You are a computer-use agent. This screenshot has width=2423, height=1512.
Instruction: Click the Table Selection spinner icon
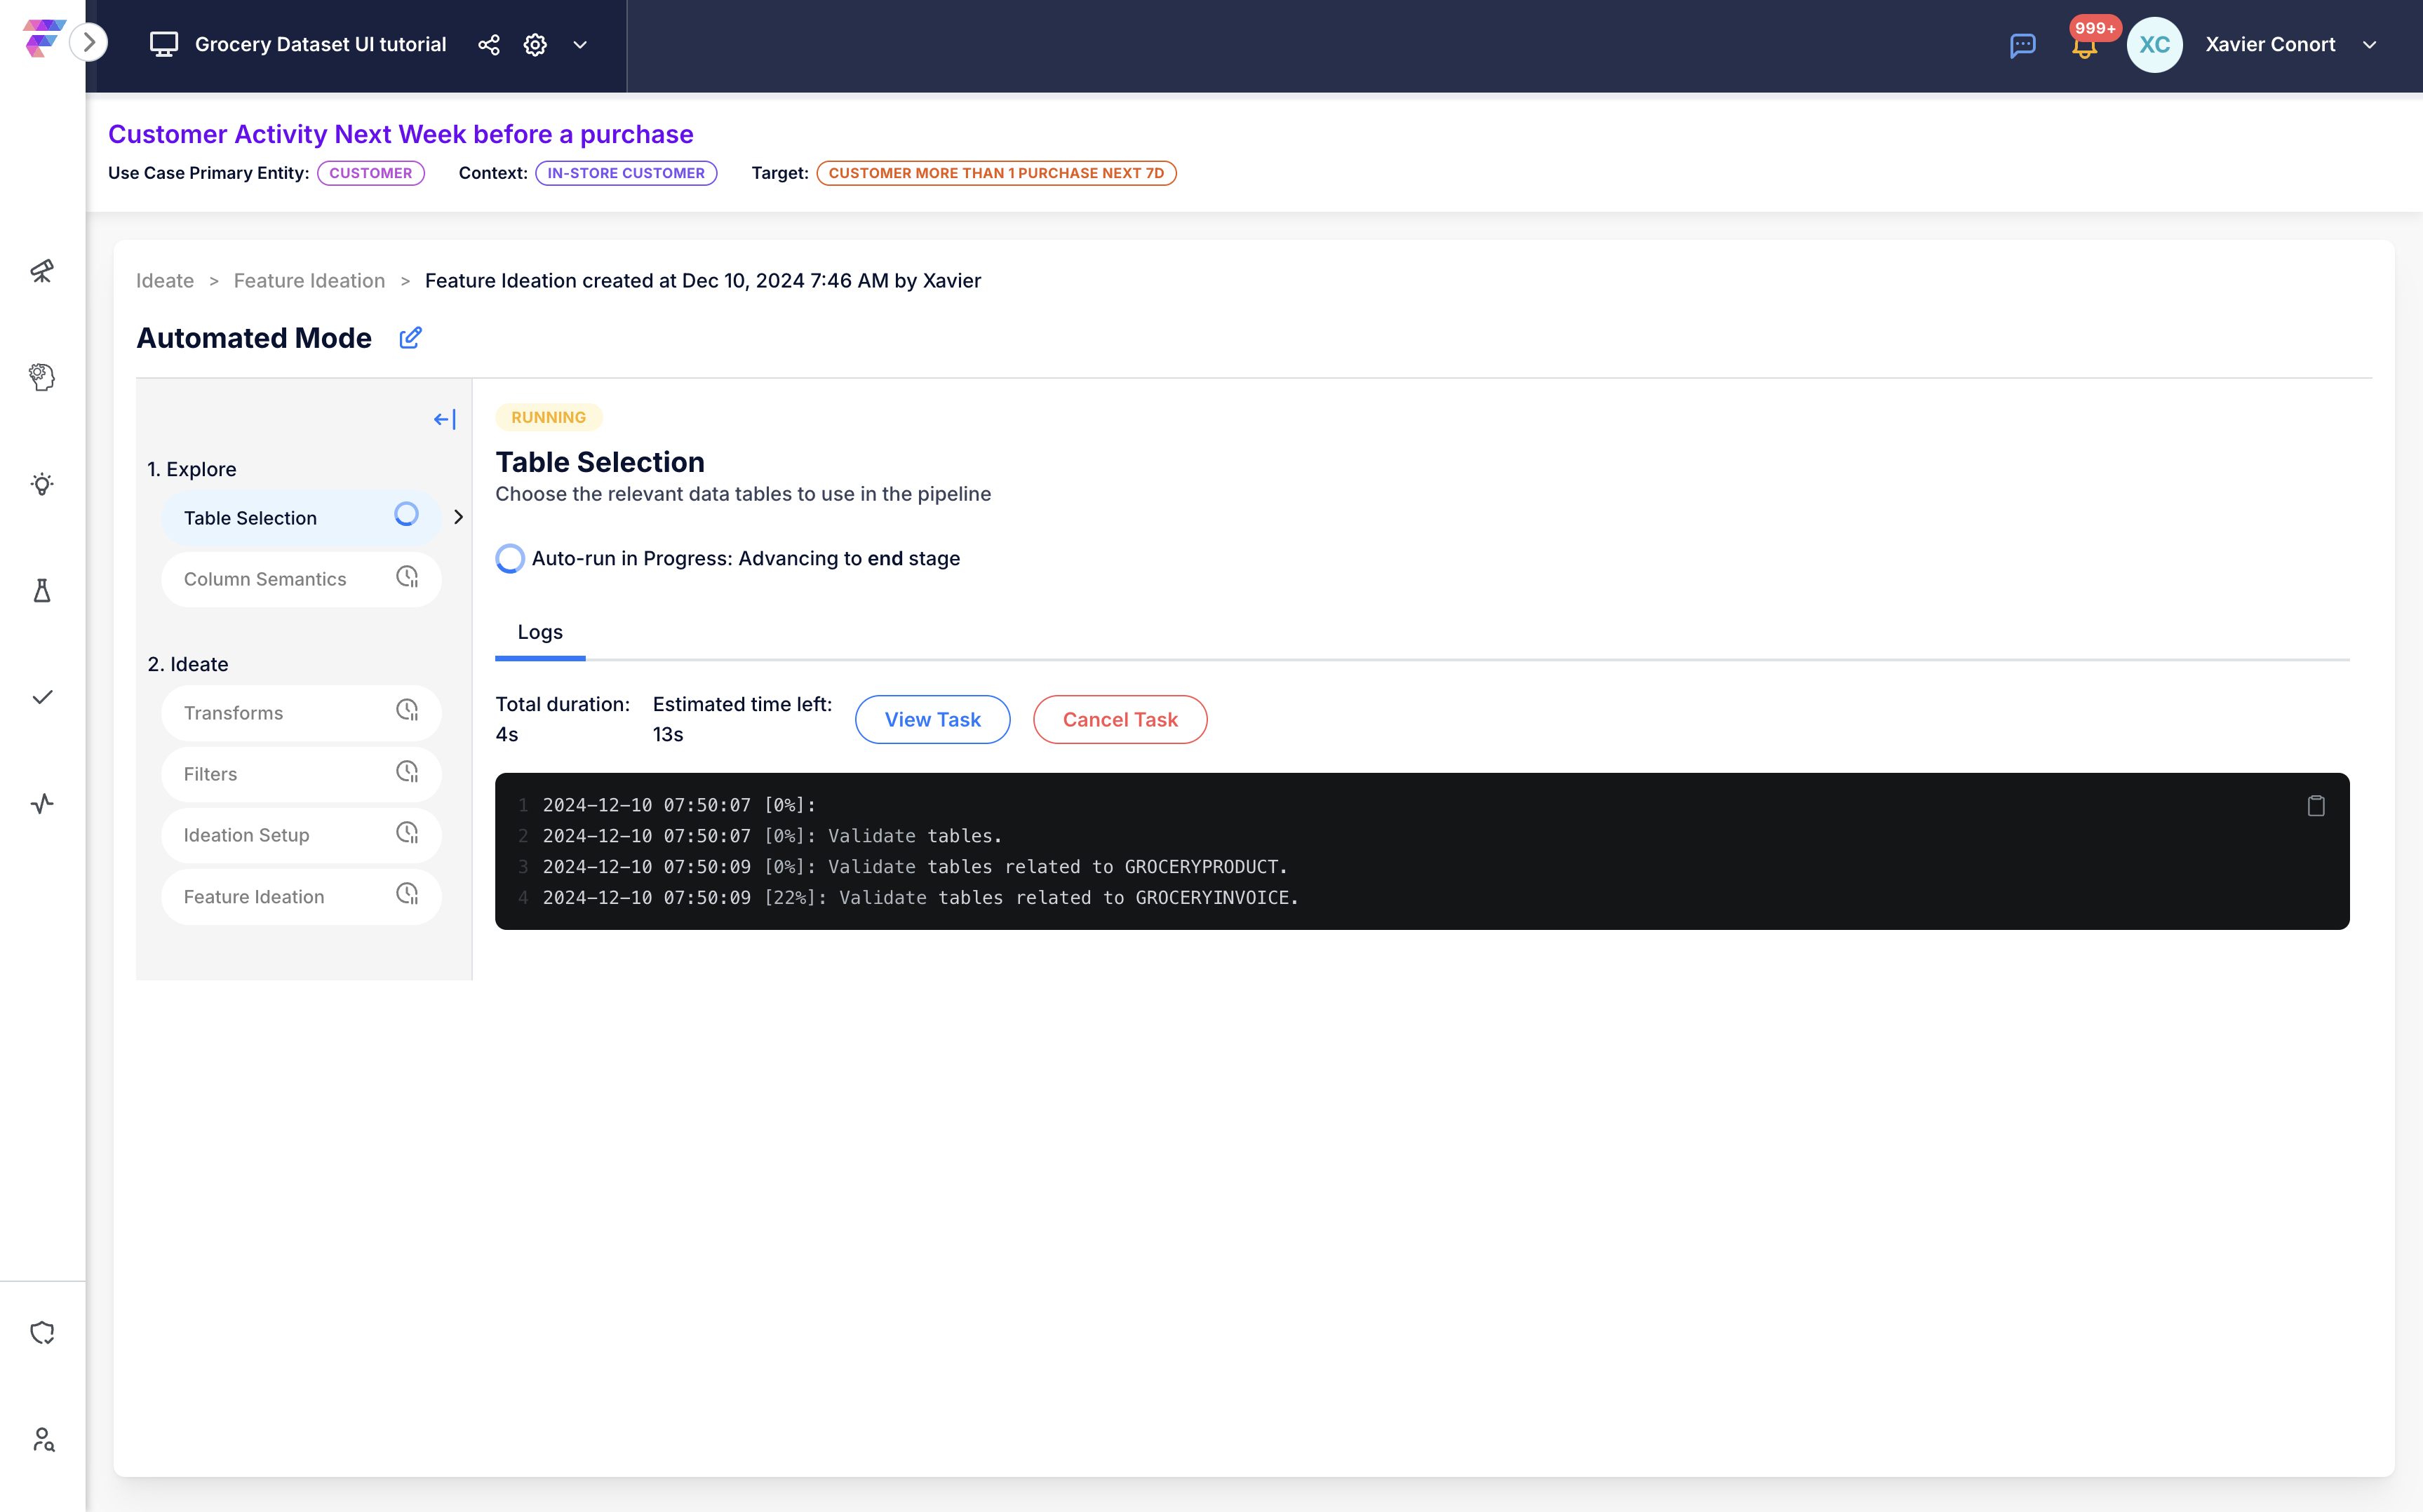406,514
